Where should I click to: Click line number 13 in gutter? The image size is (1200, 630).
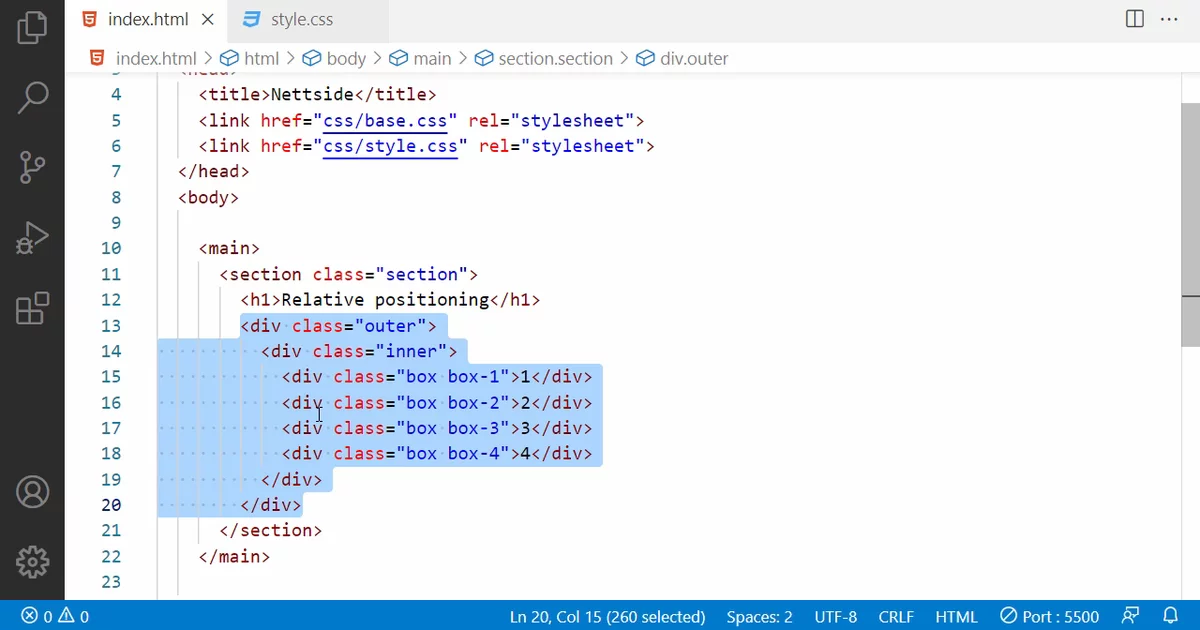point(110,326)
